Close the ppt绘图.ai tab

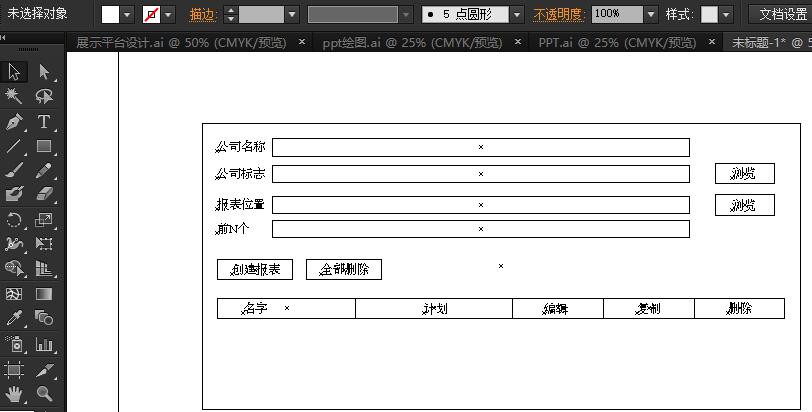pyautogui.click(x=518, y=42)
